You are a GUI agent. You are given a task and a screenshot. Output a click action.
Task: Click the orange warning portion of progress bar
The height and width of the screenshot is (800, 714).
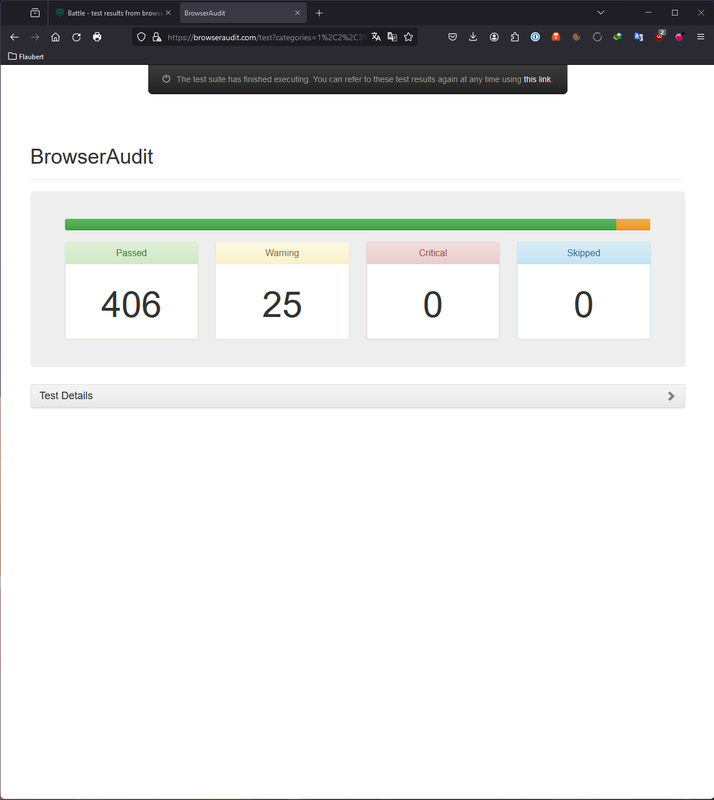pyautogui.click(x=633, y=224)
